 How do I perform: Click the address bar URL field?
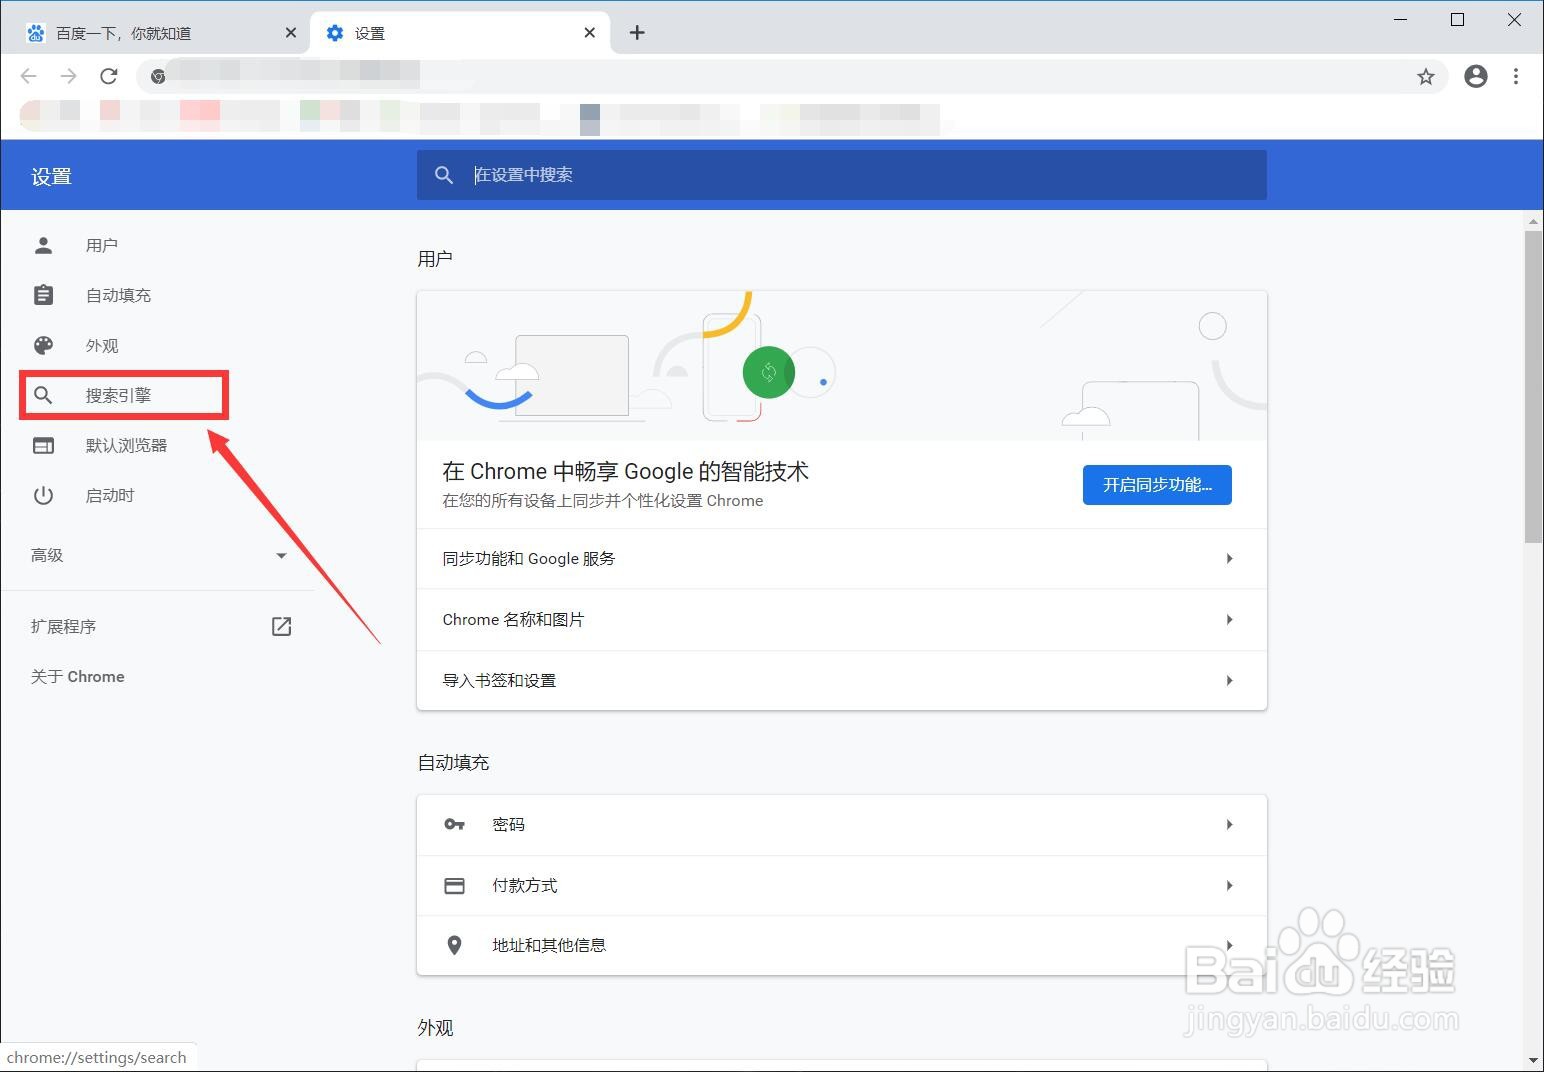point(790,76)
